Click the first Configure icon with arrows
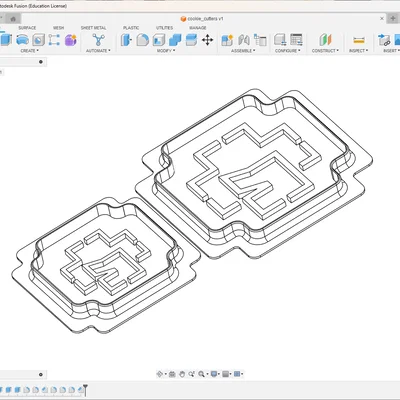Image resolution: width=400 pixels, height=400 pixels. (x=280, y=40)
